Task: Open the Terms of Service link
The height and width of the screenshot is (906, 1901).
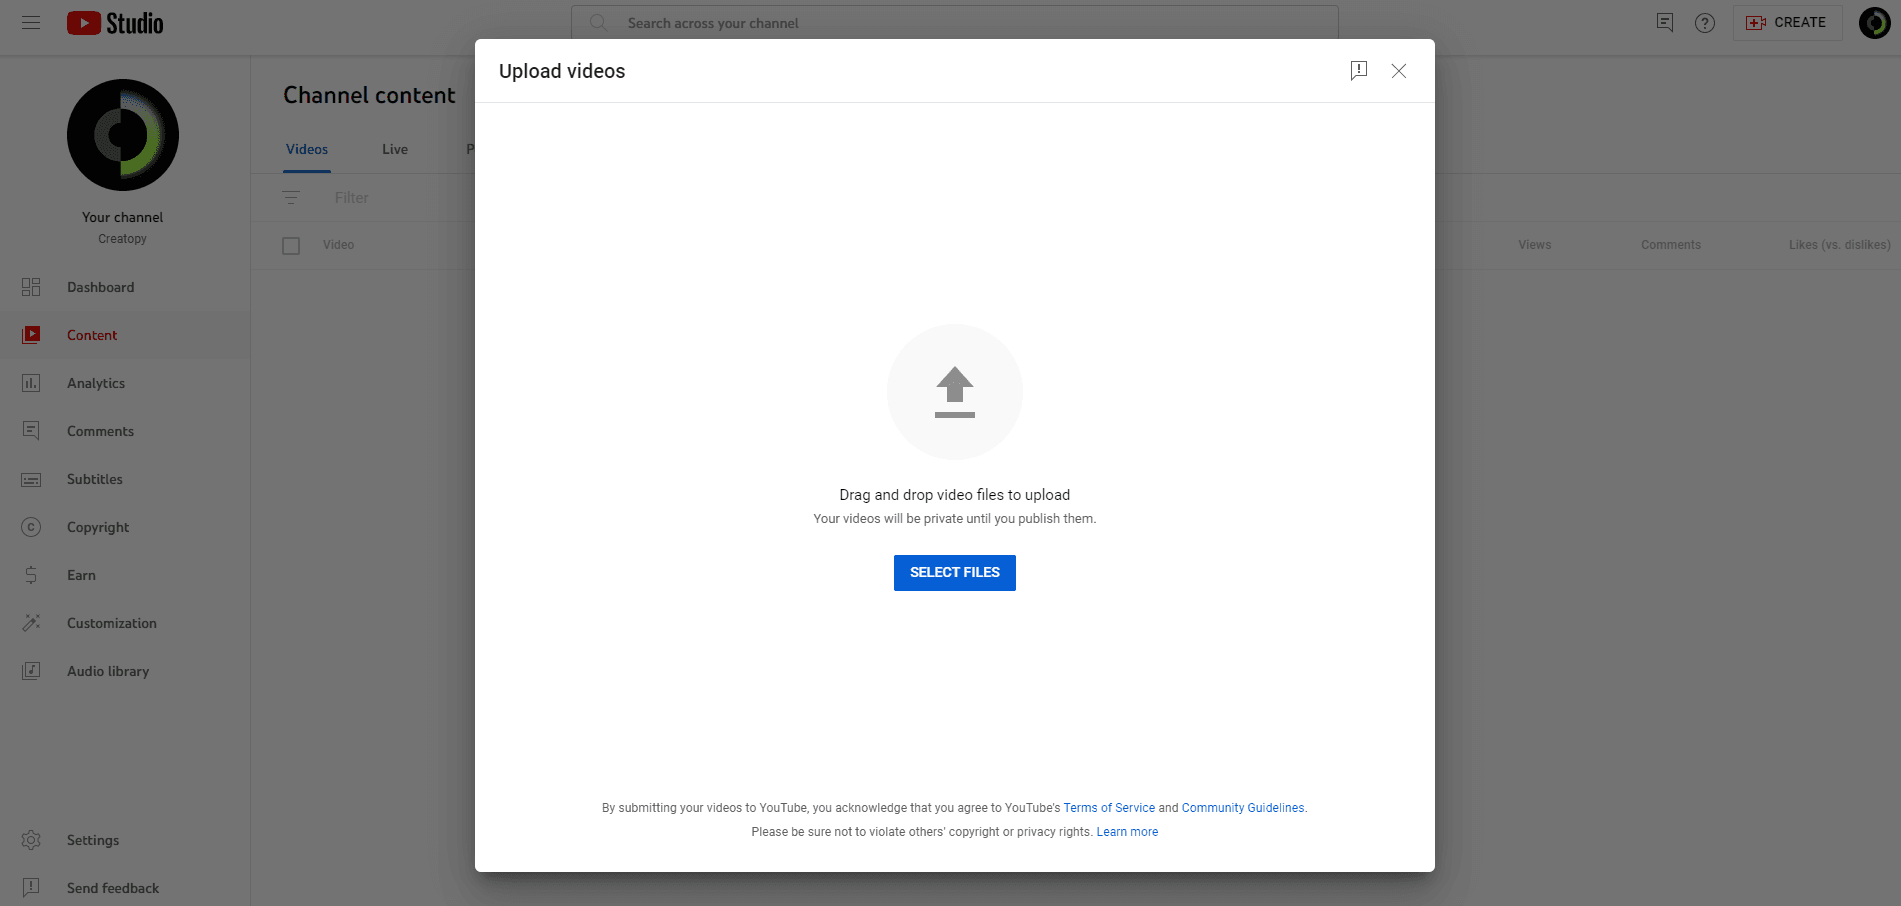Action: click(x=1108, y=808)
